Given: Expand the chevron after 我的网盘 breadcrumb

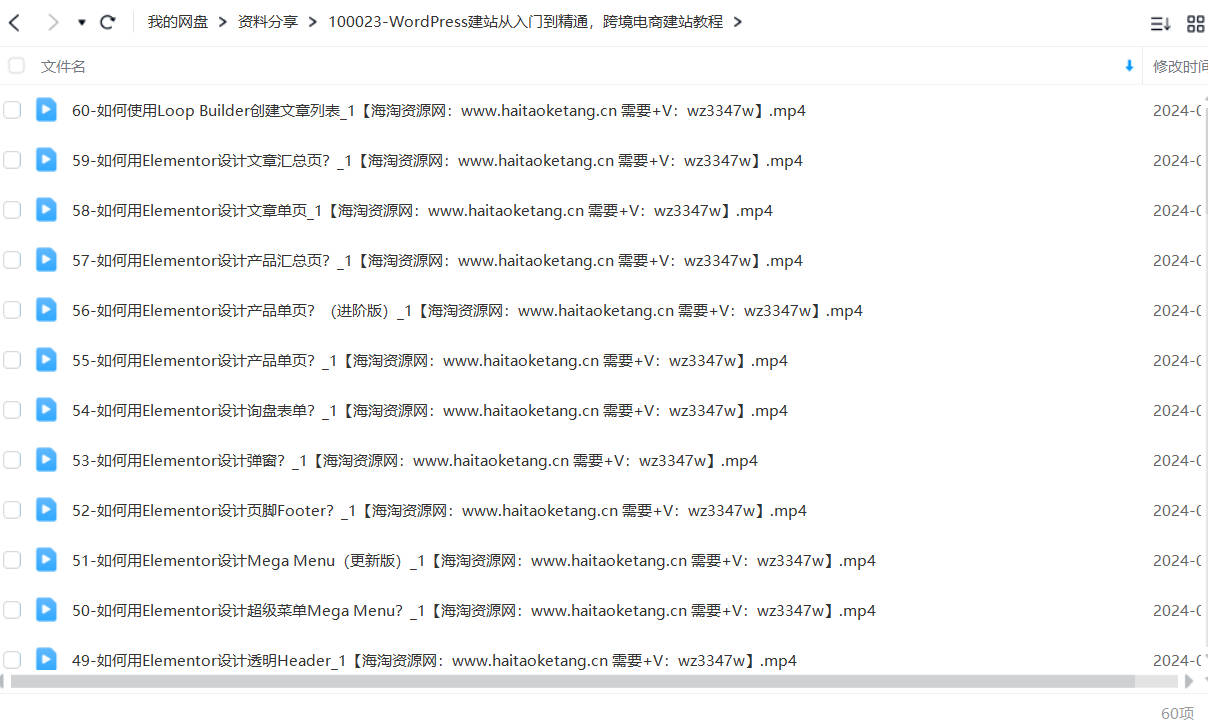Looking at the screenshot, I should 223,22.
